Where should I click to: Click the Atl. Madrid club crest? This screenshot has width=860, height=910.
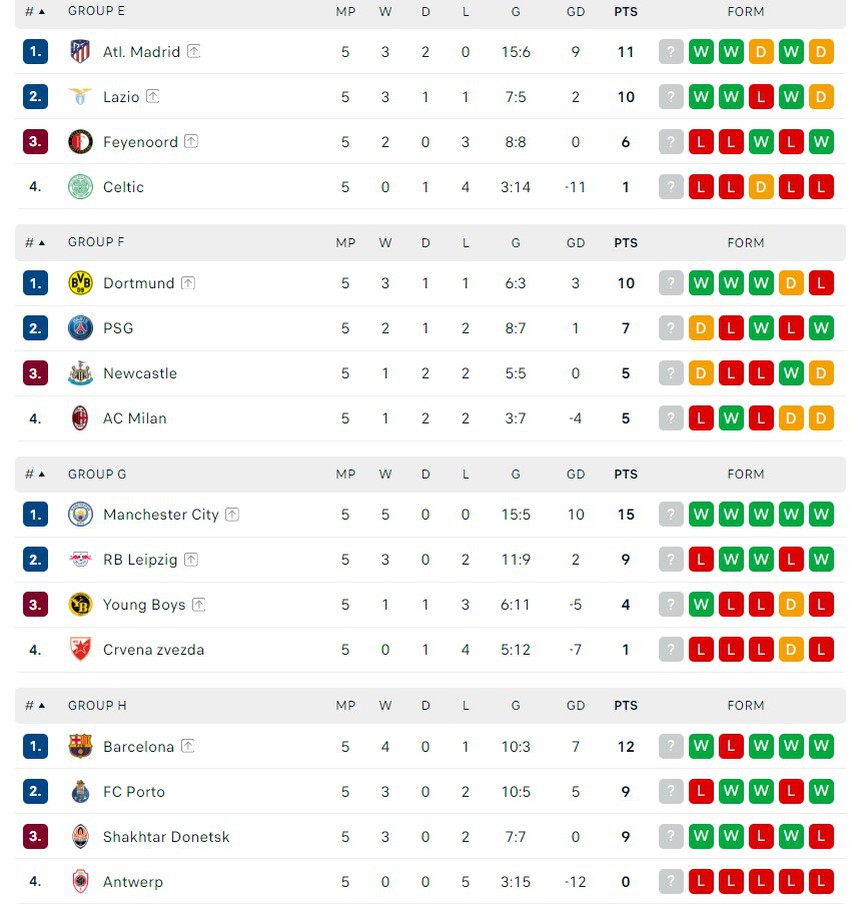tap(80, 52)
